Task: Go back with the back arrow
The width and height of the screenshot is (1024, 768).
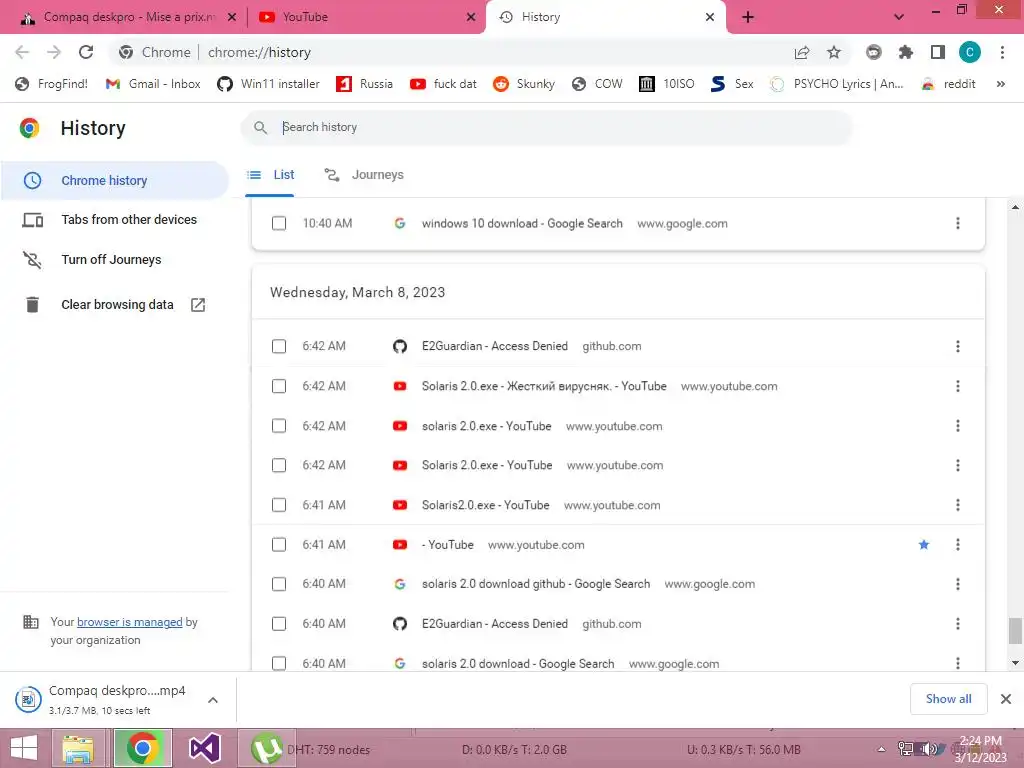Action: [22, 52]
